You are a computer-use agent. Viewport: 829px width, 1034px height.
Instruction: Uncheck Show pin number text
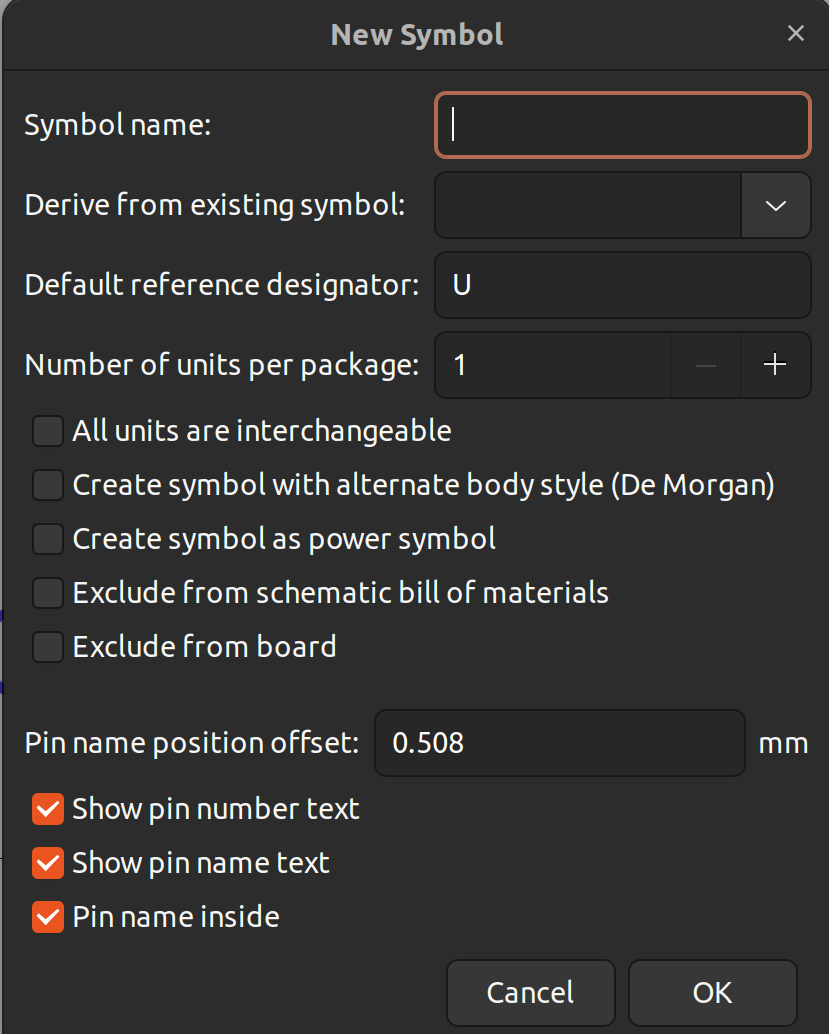(48, 809)
